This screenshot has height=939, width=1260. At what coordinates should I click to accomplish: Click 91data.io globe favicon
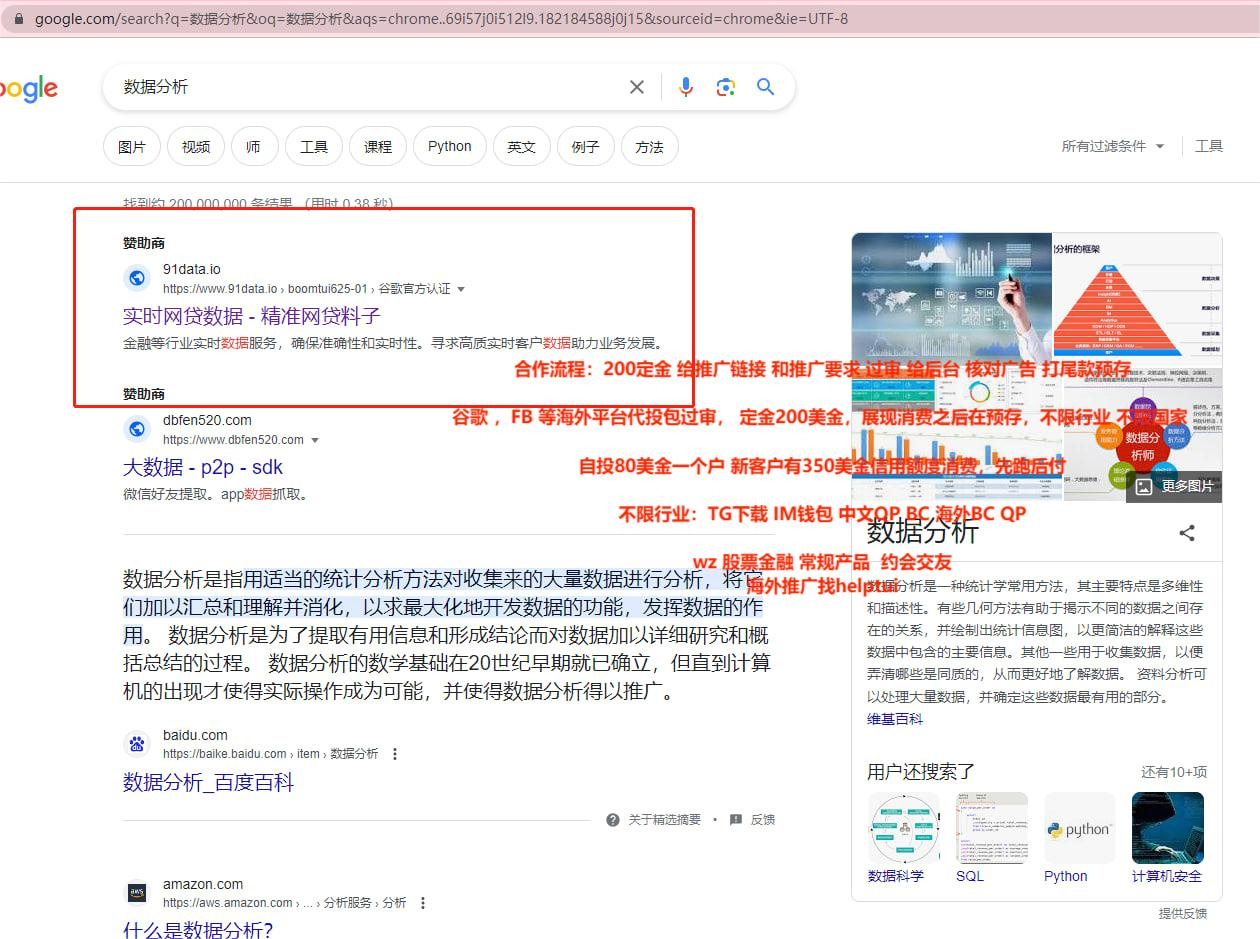click(137, 278)
